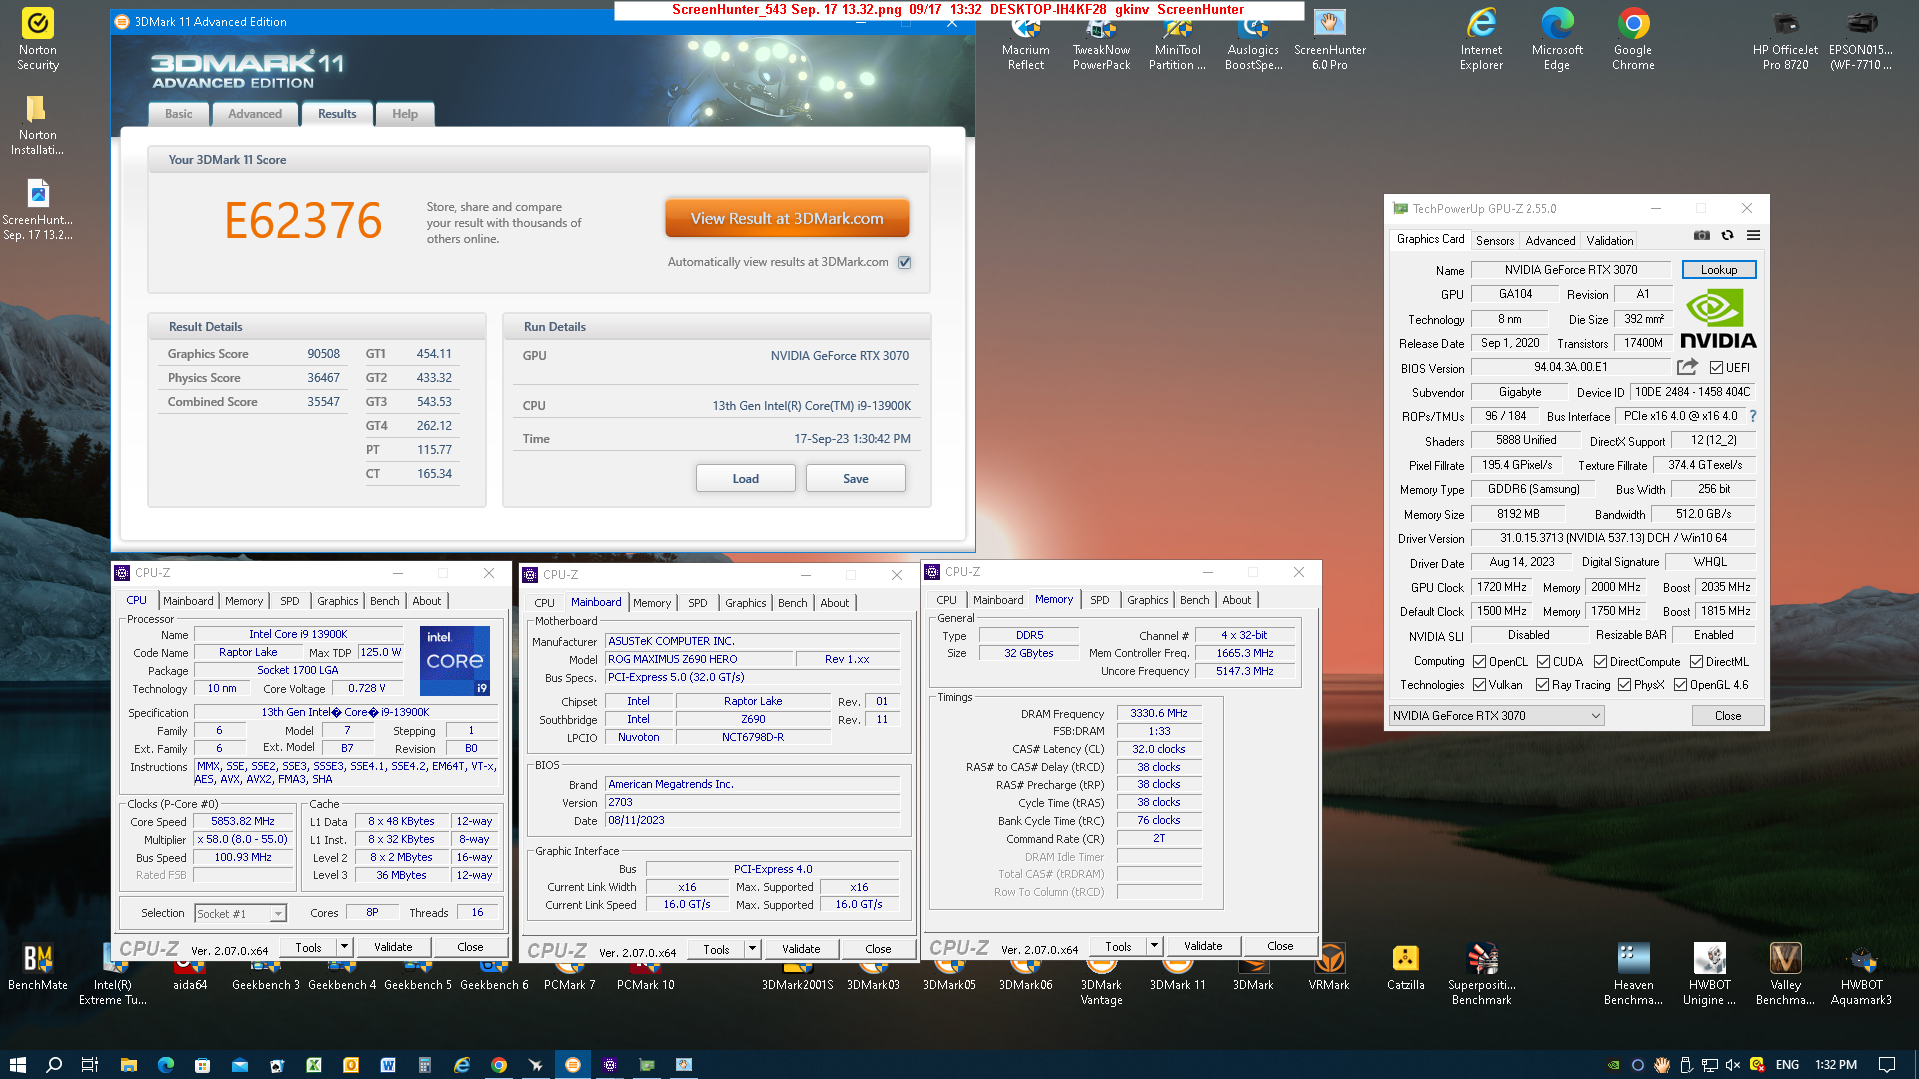1919x1079 pixels.
Task: Click the BIOS export share icon in GPU-Z
Action: tap(1687, 367)
